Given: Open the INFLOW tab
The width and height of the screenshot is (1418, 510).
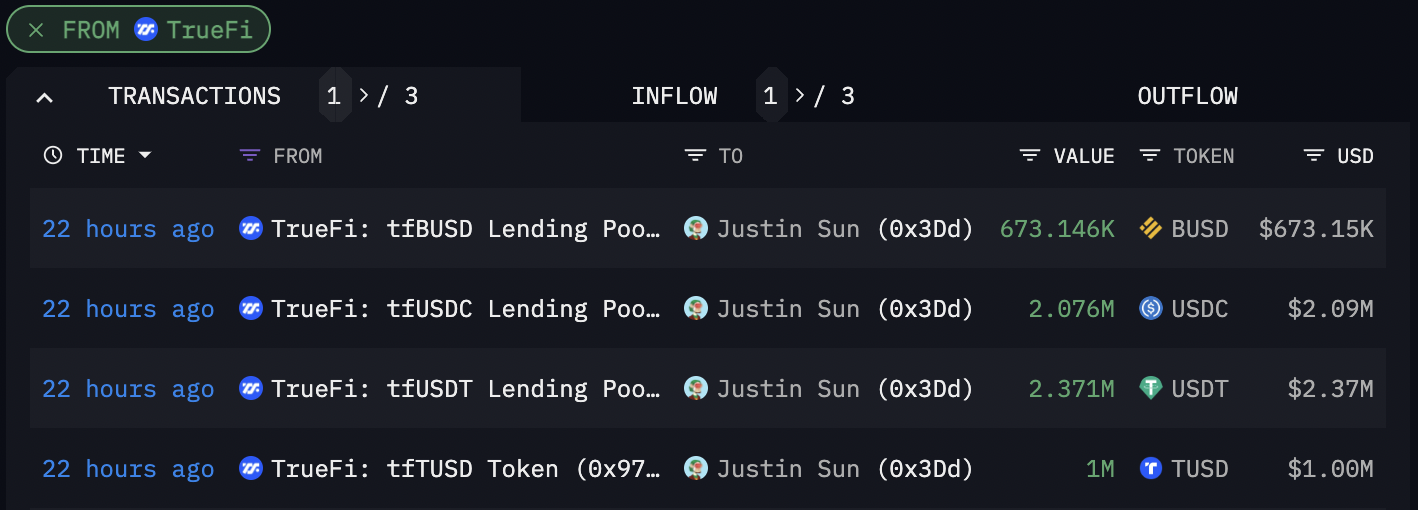Looking at the screenshot, I should click(x=674, y=96).
